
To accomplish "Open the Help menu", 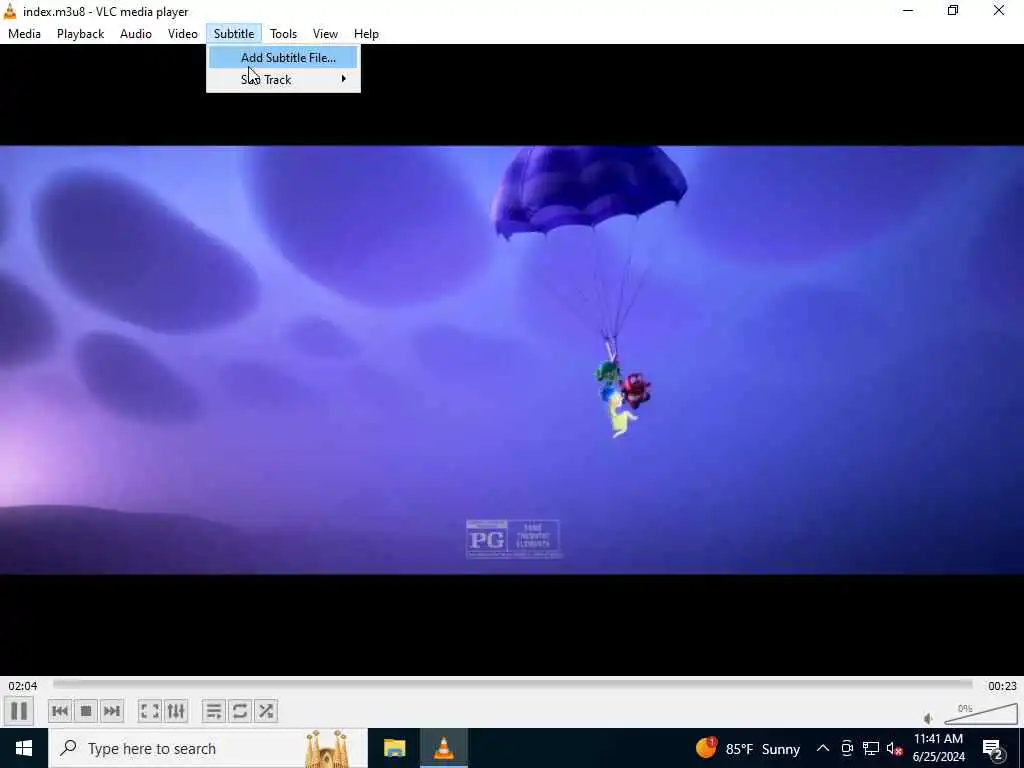I will (x=366, y=34).
